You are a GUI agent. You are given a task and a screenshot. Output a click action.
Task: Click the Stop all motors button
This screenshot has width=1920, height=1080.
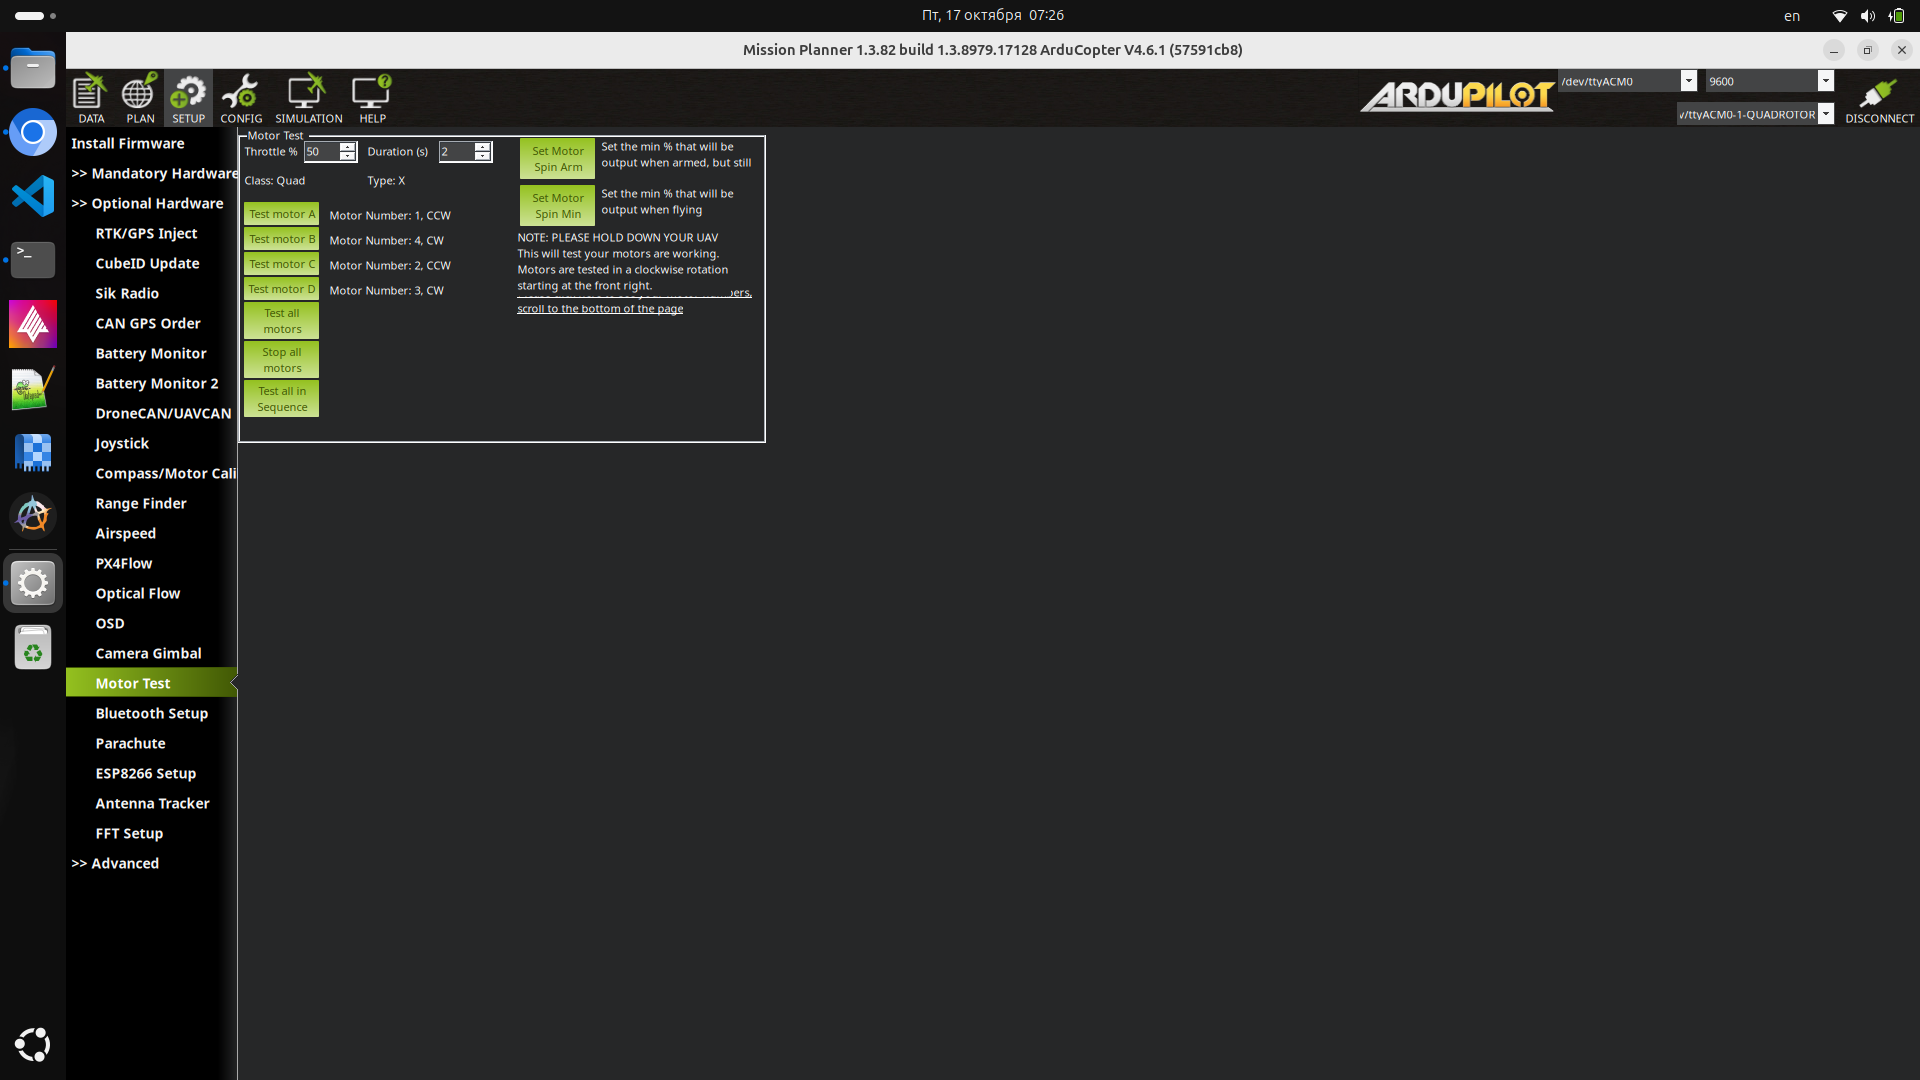pos(281,360)
